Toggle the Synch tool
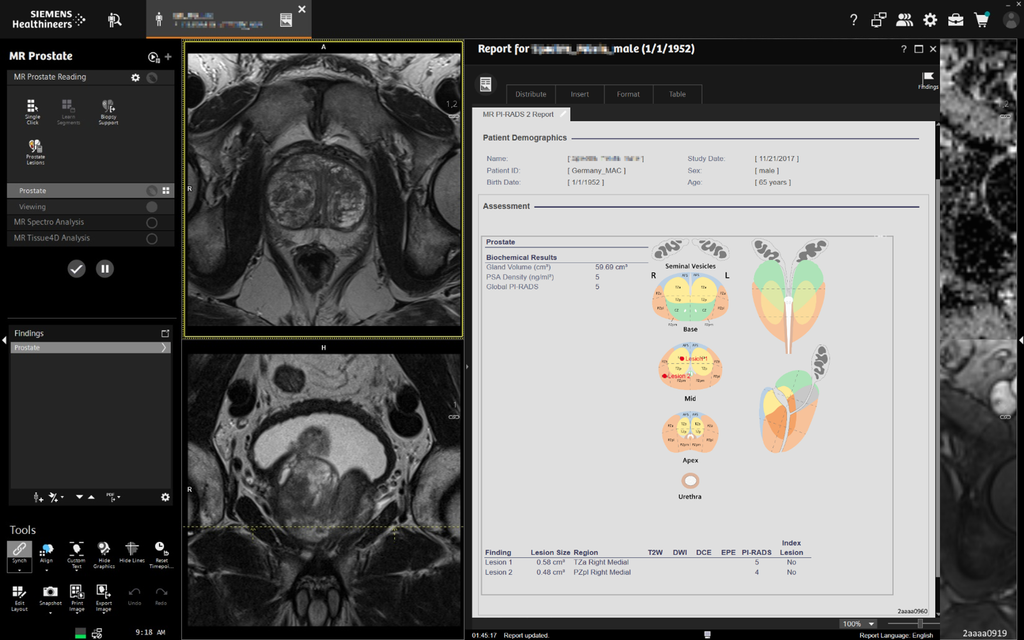The image size is (1024, 640). point(19,553)
